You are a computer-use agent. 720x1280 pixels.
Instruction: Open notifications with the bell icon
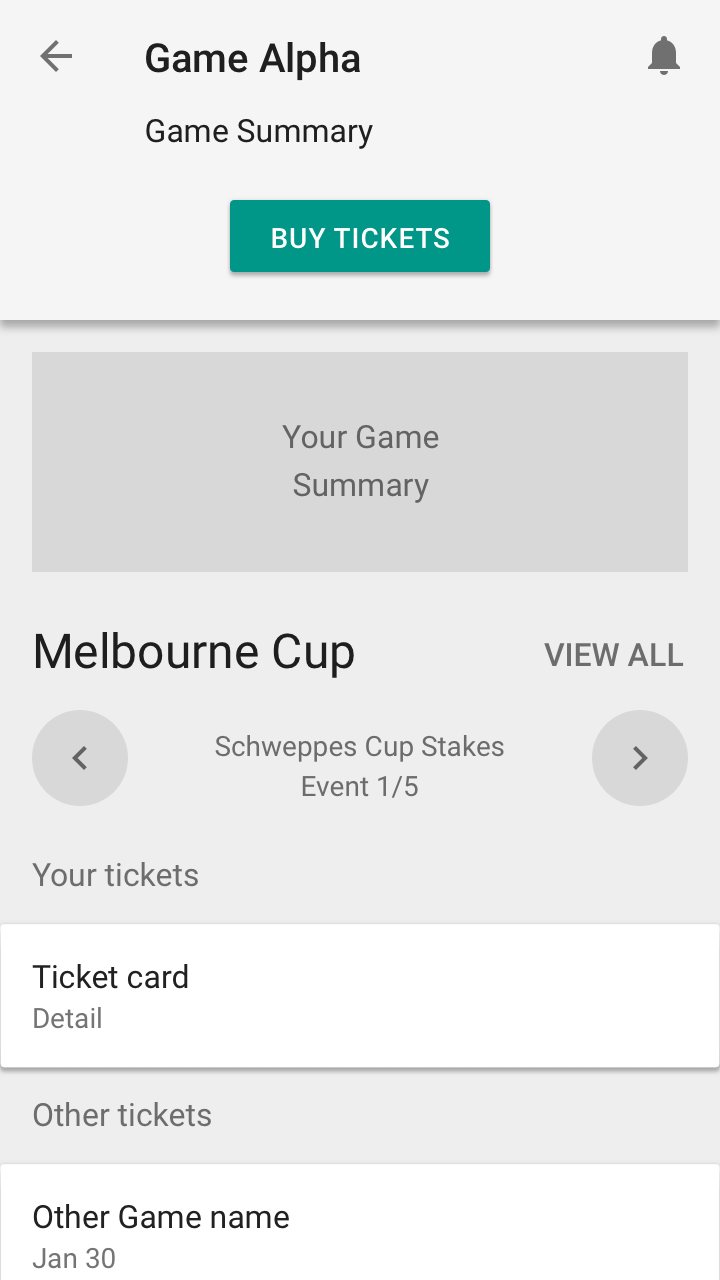click(x=664, y=57)
